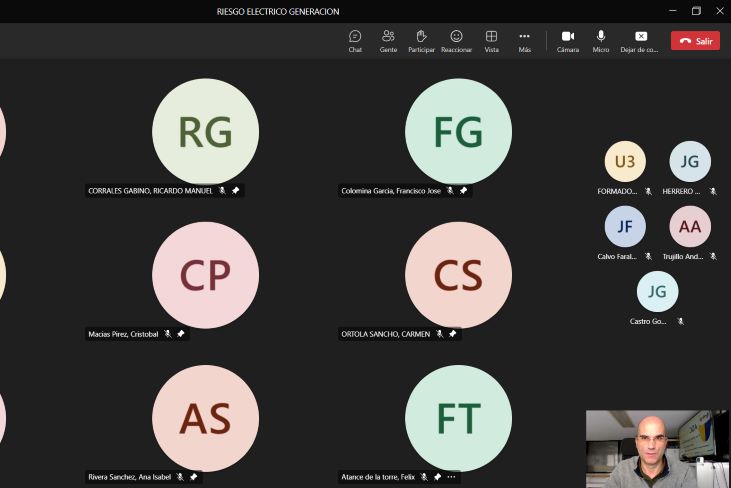Viewport: 731px width, 488px height.
Task: Select the CS avatar circle
Action: point(459,275)
